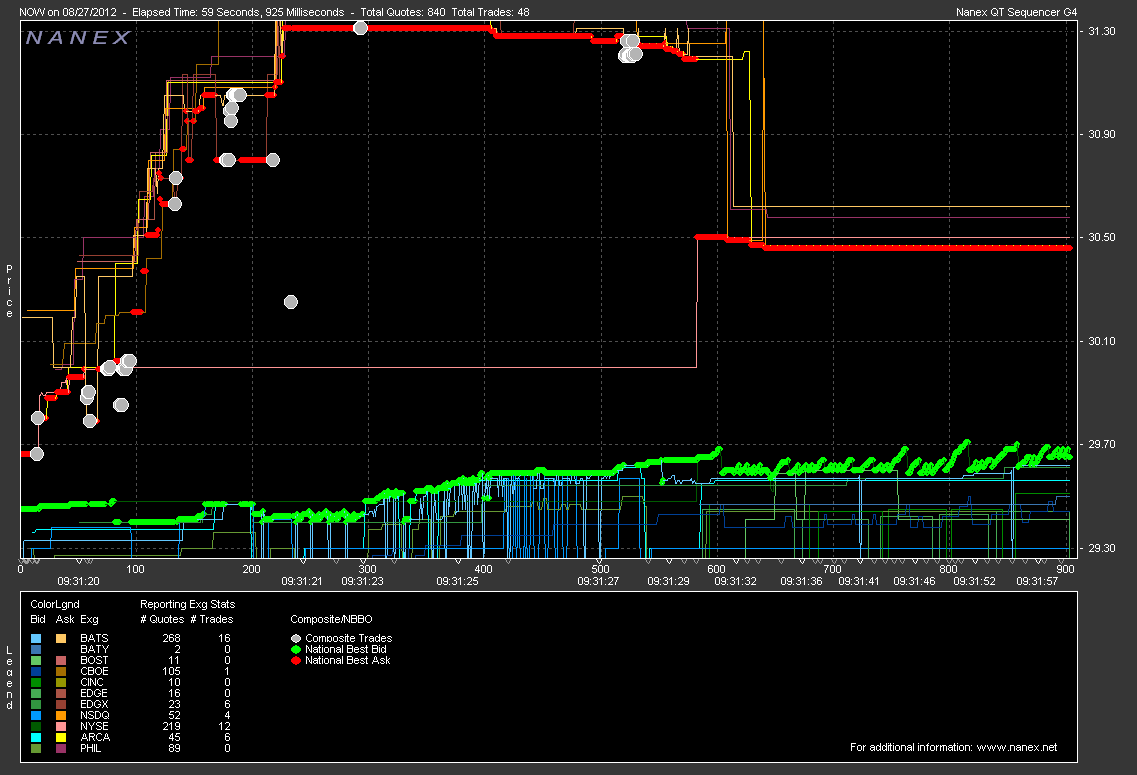Pick the BOST ask color swatch
Image resolution: width=1137 pixels, height=775 pixels.
pyautogui.click(x=61, y=660)
